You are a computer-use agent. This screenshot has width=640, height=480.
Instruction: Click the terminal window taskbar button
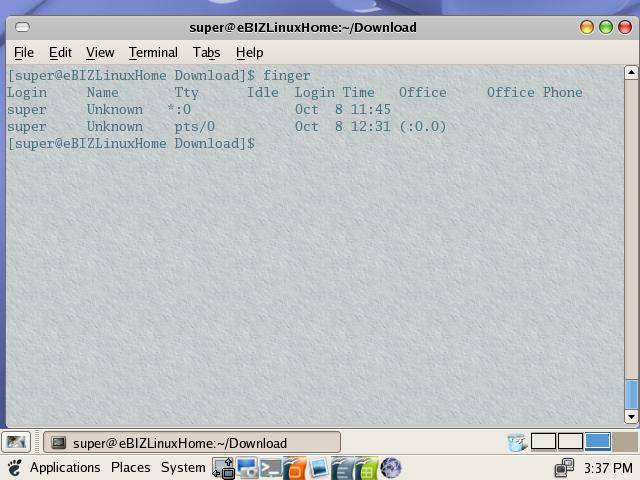pyautogui.click(x=191, y=442)
